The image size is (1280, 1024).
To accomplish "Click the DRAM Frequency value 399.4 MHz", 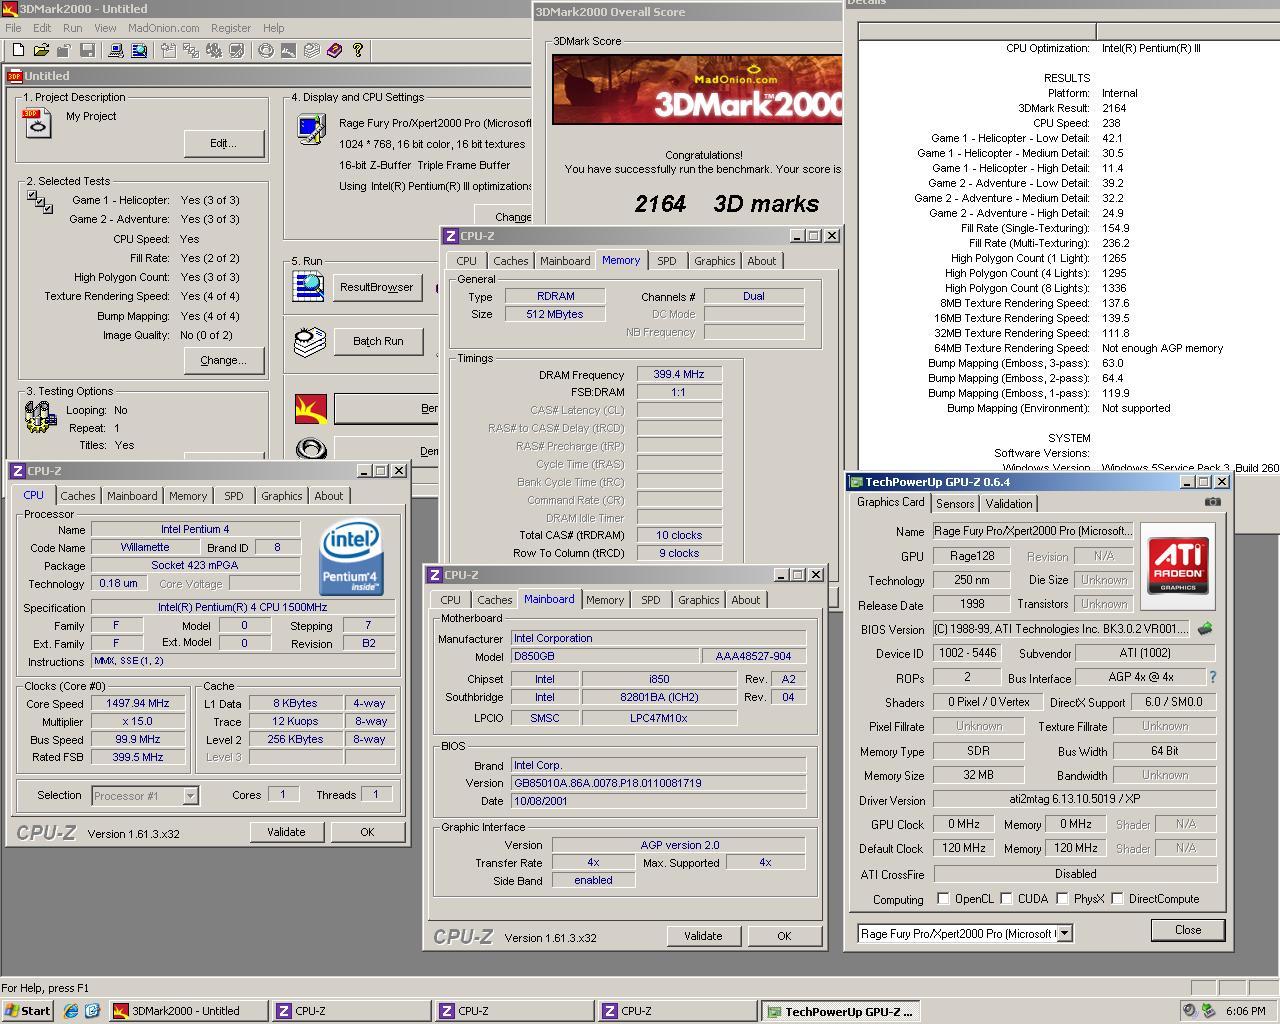I will tap(679, 374).
